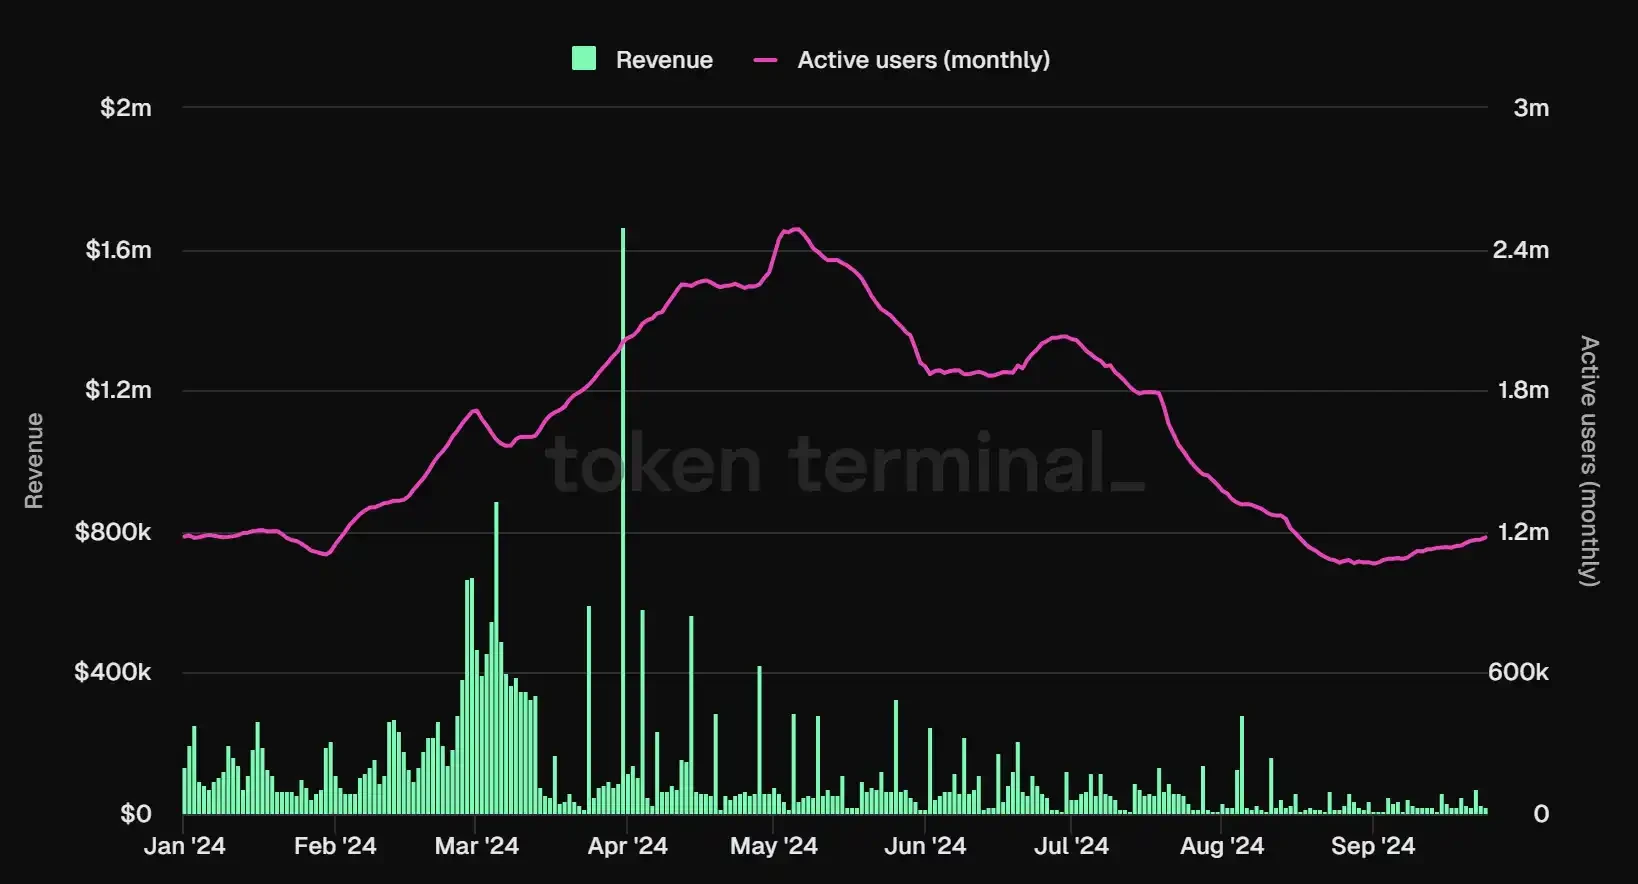Click the Mar '24 x-axis label

click(477, 846)
